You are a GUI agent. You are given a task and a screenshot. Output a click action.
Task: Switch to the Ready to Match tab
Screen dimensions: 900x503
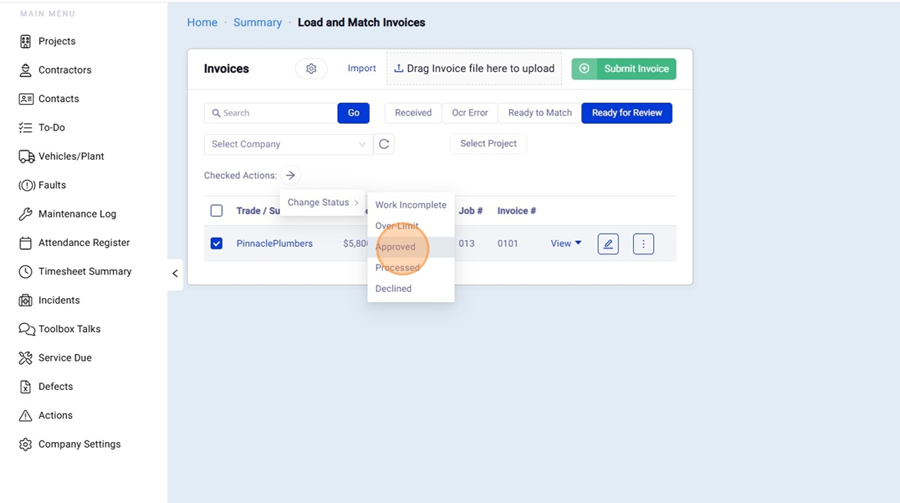[x=540, y=113]
